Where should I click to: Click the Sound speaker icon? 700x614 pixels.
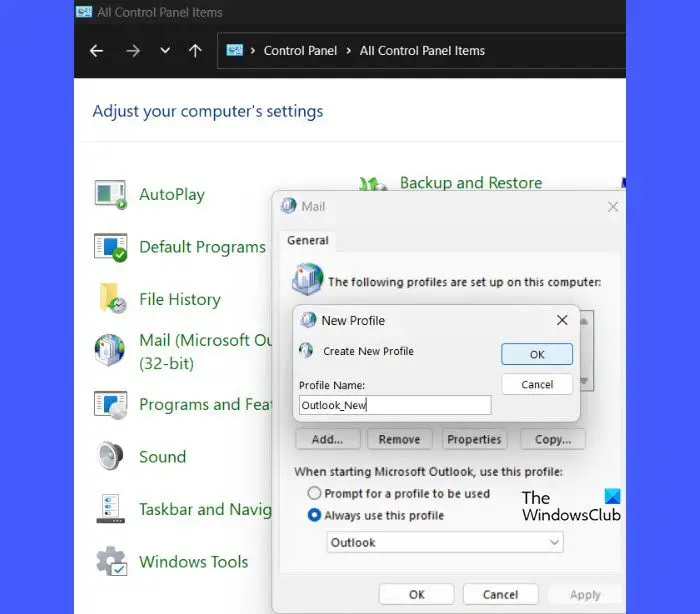[110, 456]
